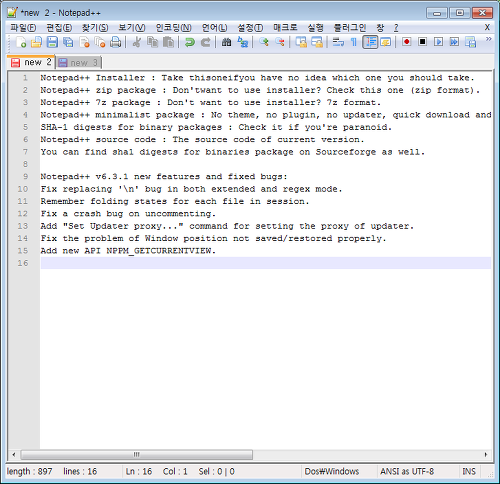
Task: Open the 실행 menu
Action: pyautogui.click(x=315, y=28)
